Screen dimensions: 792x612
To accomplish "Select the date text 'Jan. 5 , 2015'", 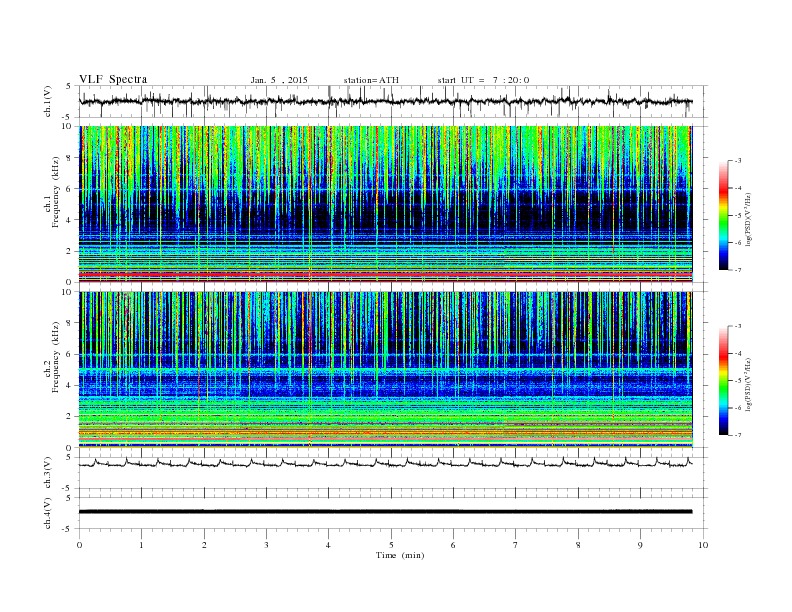I will tap(279, 80).
